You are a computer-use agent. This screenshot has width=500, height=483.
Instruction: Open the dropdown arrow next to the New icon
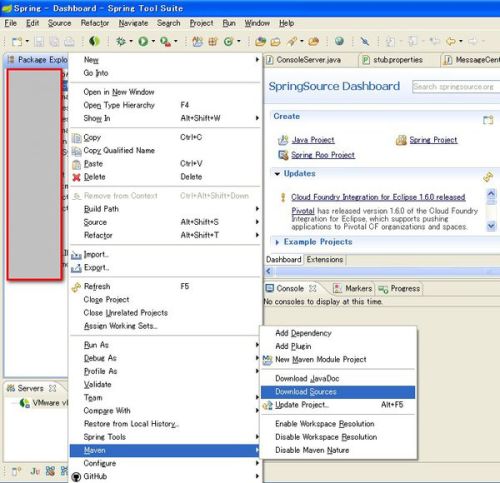27,41
